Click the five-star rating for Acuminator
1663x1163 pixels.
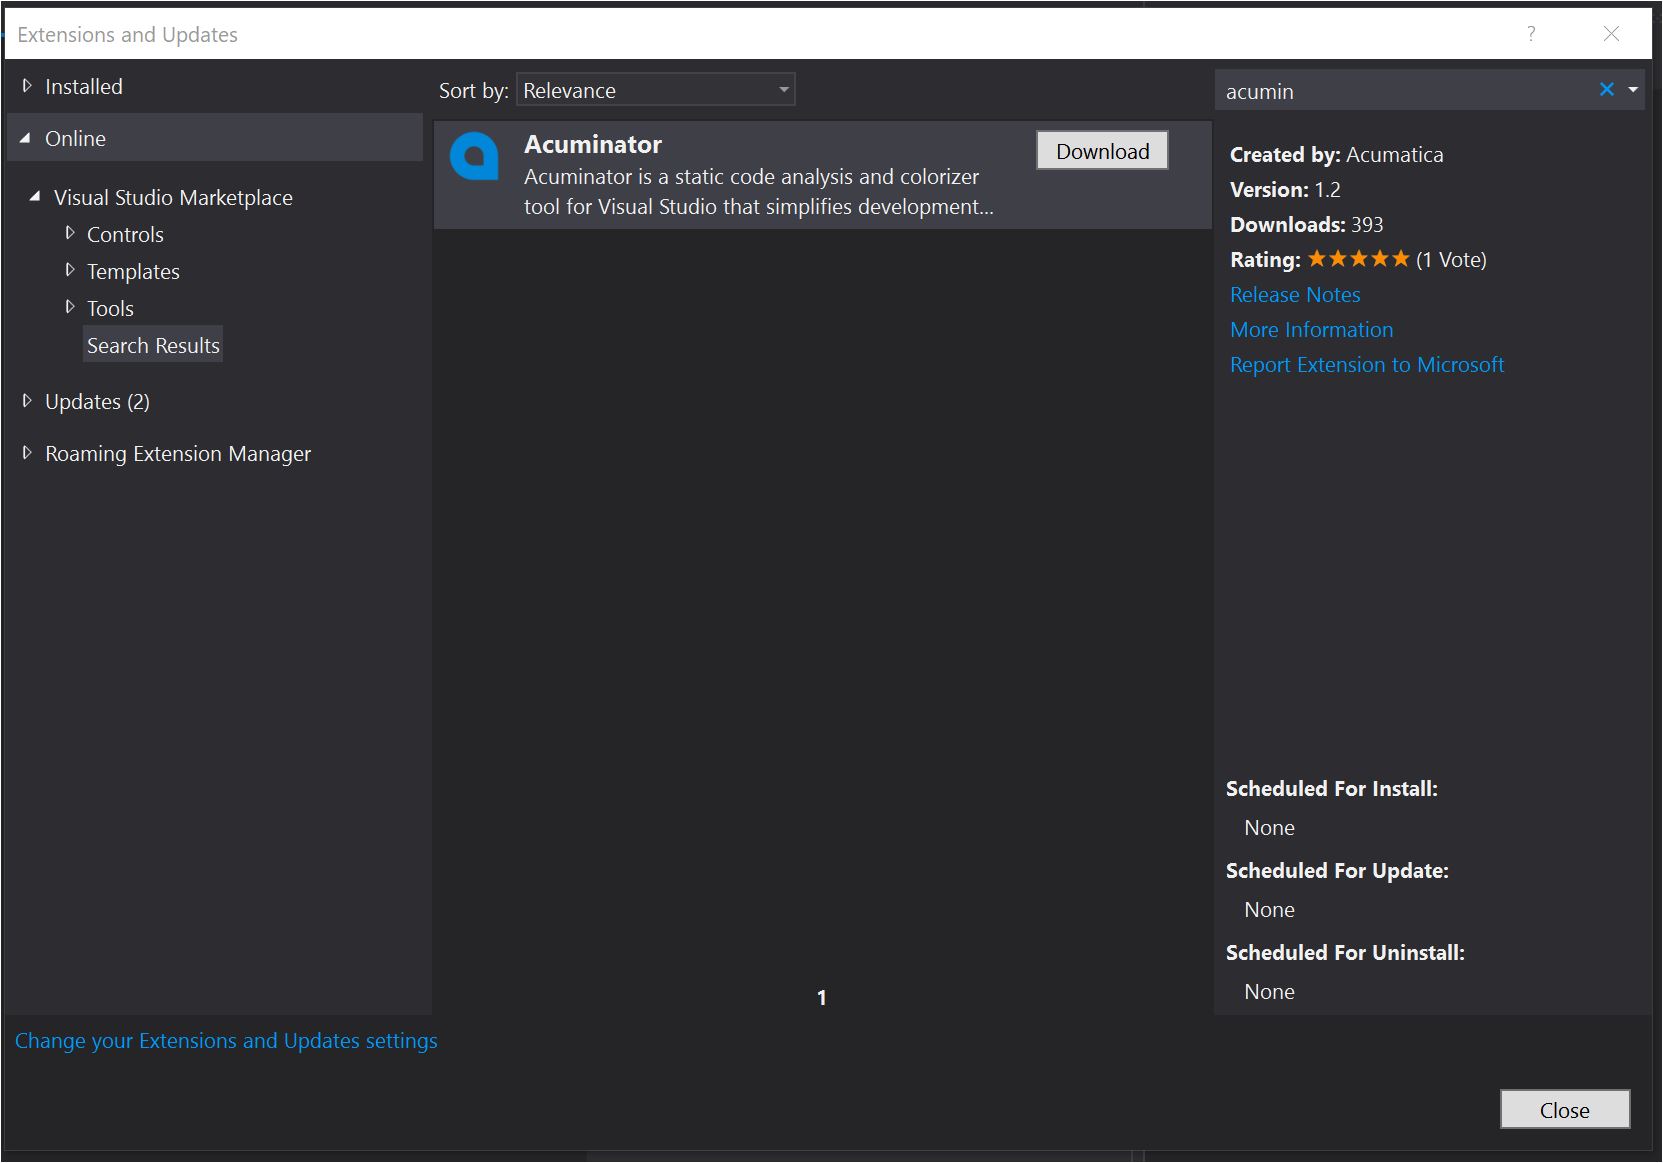(1357, 258)
